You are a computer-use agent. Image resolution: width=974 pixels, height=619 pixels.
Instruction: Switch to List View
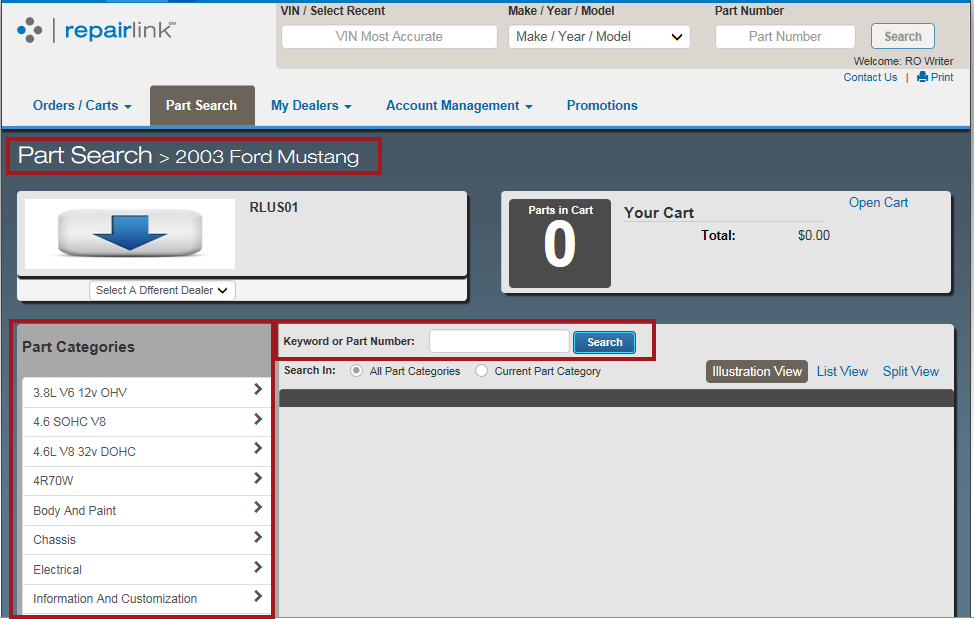(842, 371)
